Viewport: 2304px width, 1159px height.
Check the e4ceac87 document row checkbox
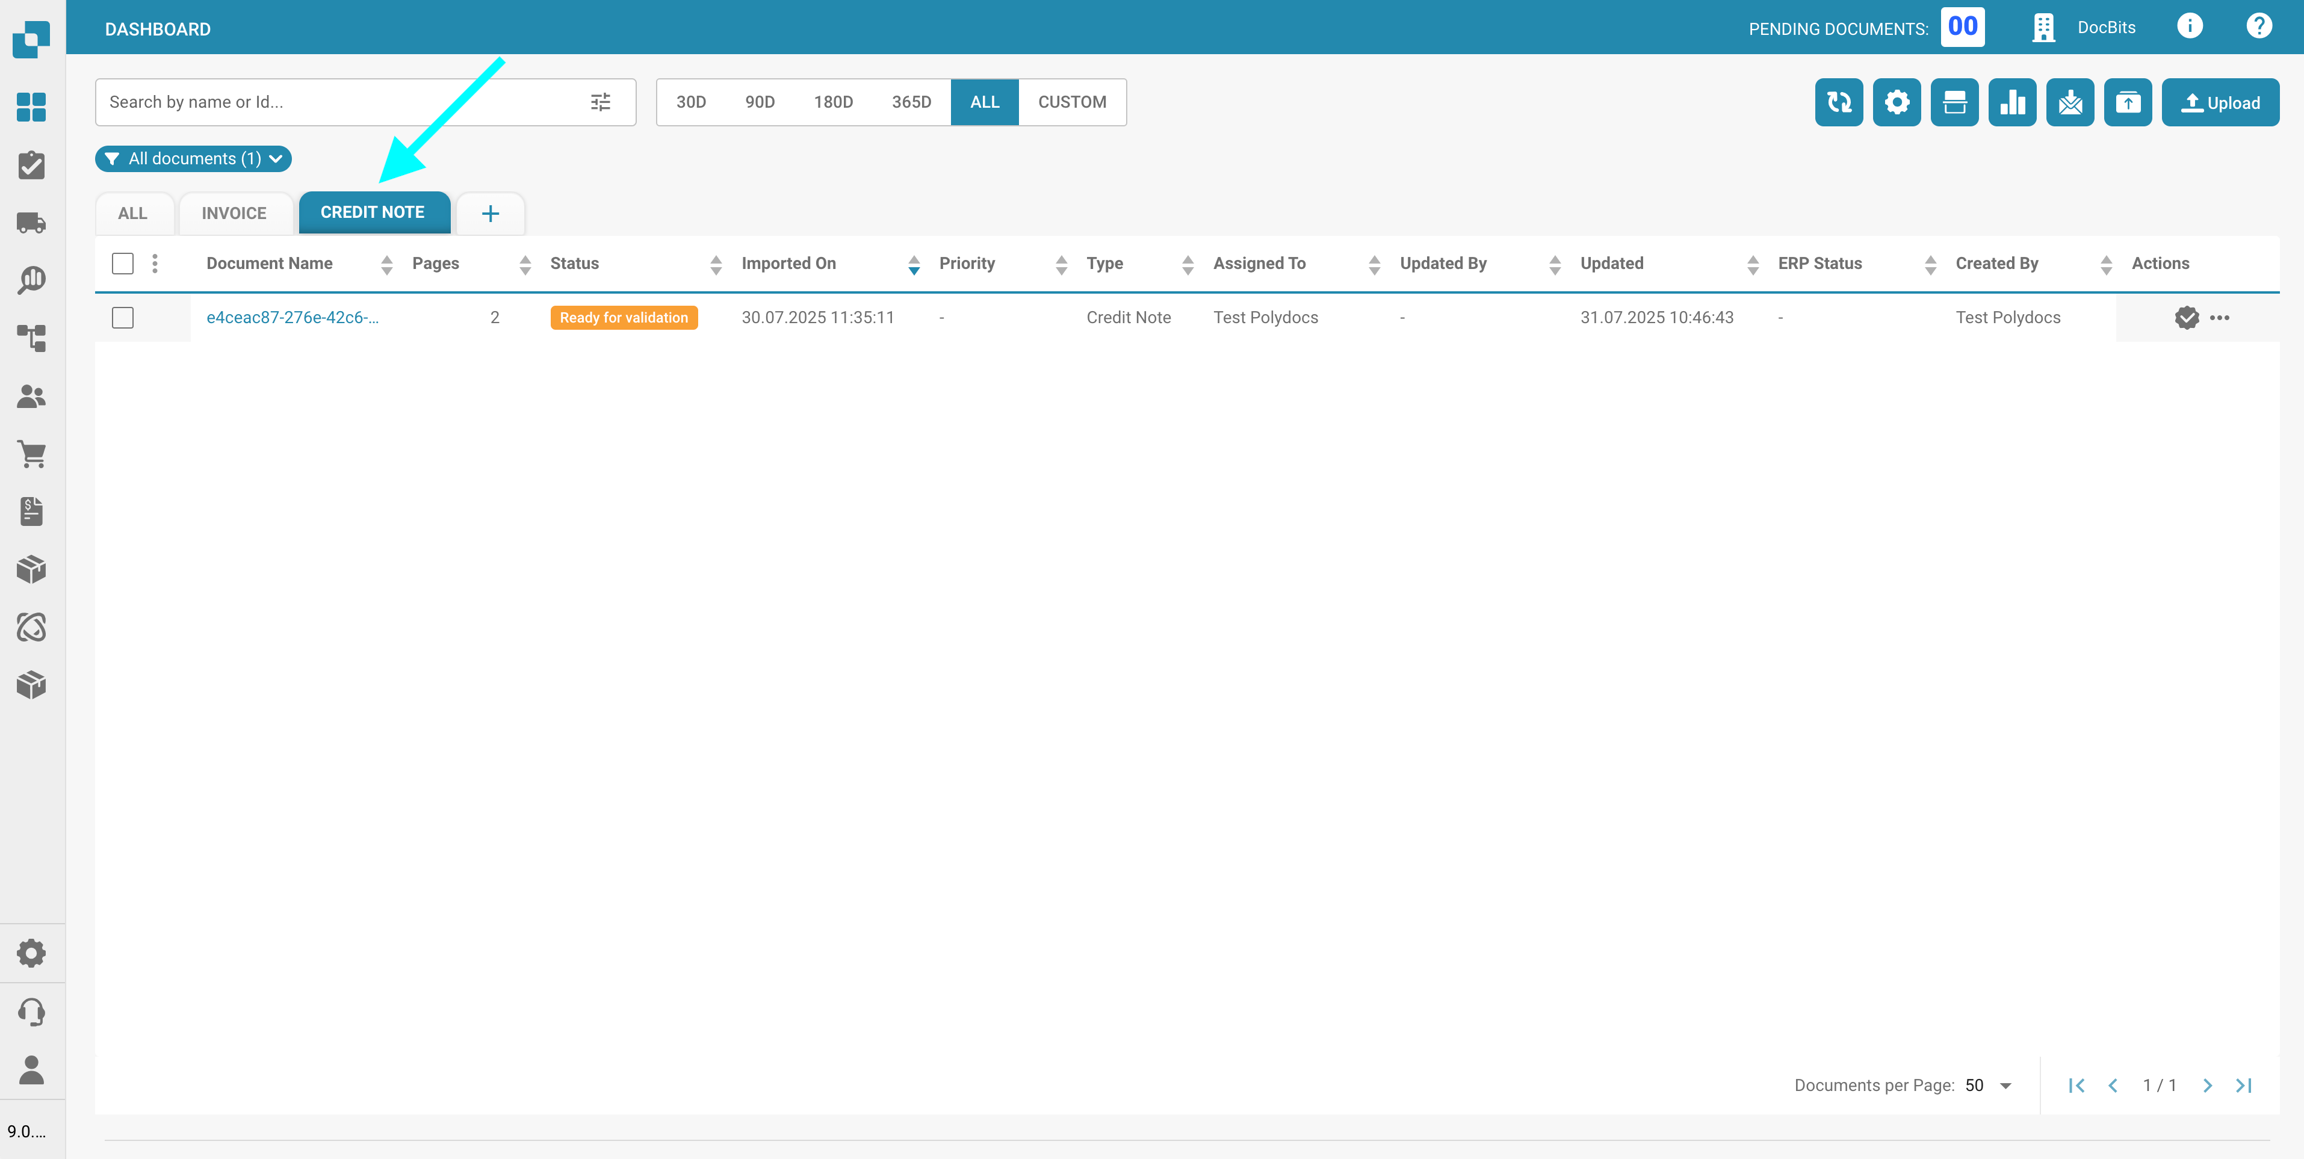123,317
